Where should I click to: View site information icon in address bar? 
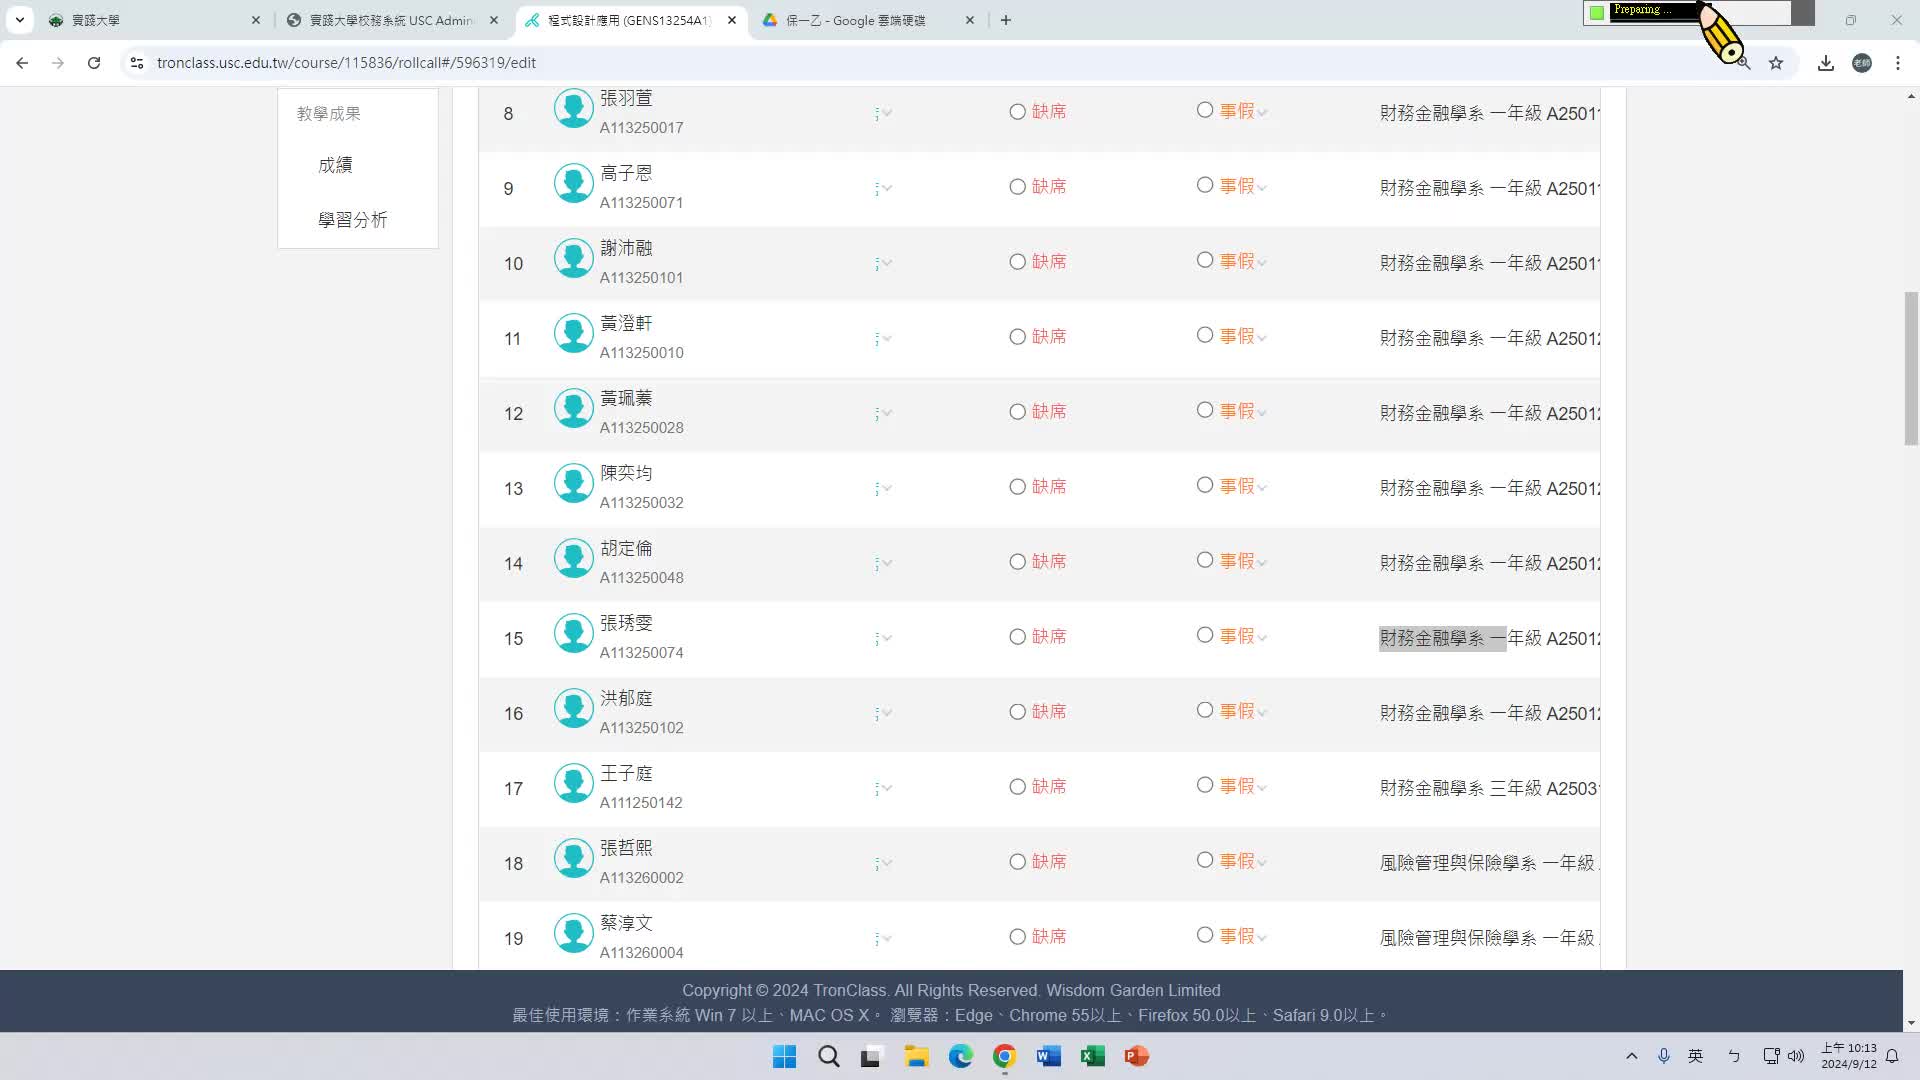coord(137,63)
